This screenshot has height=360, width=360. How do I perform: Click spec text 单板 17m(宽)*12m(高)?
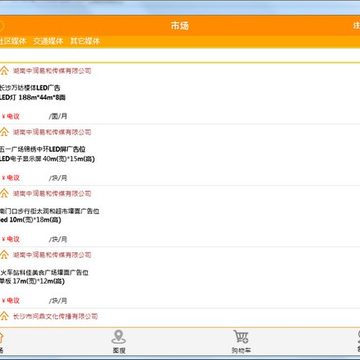click(x=32, y=281)
